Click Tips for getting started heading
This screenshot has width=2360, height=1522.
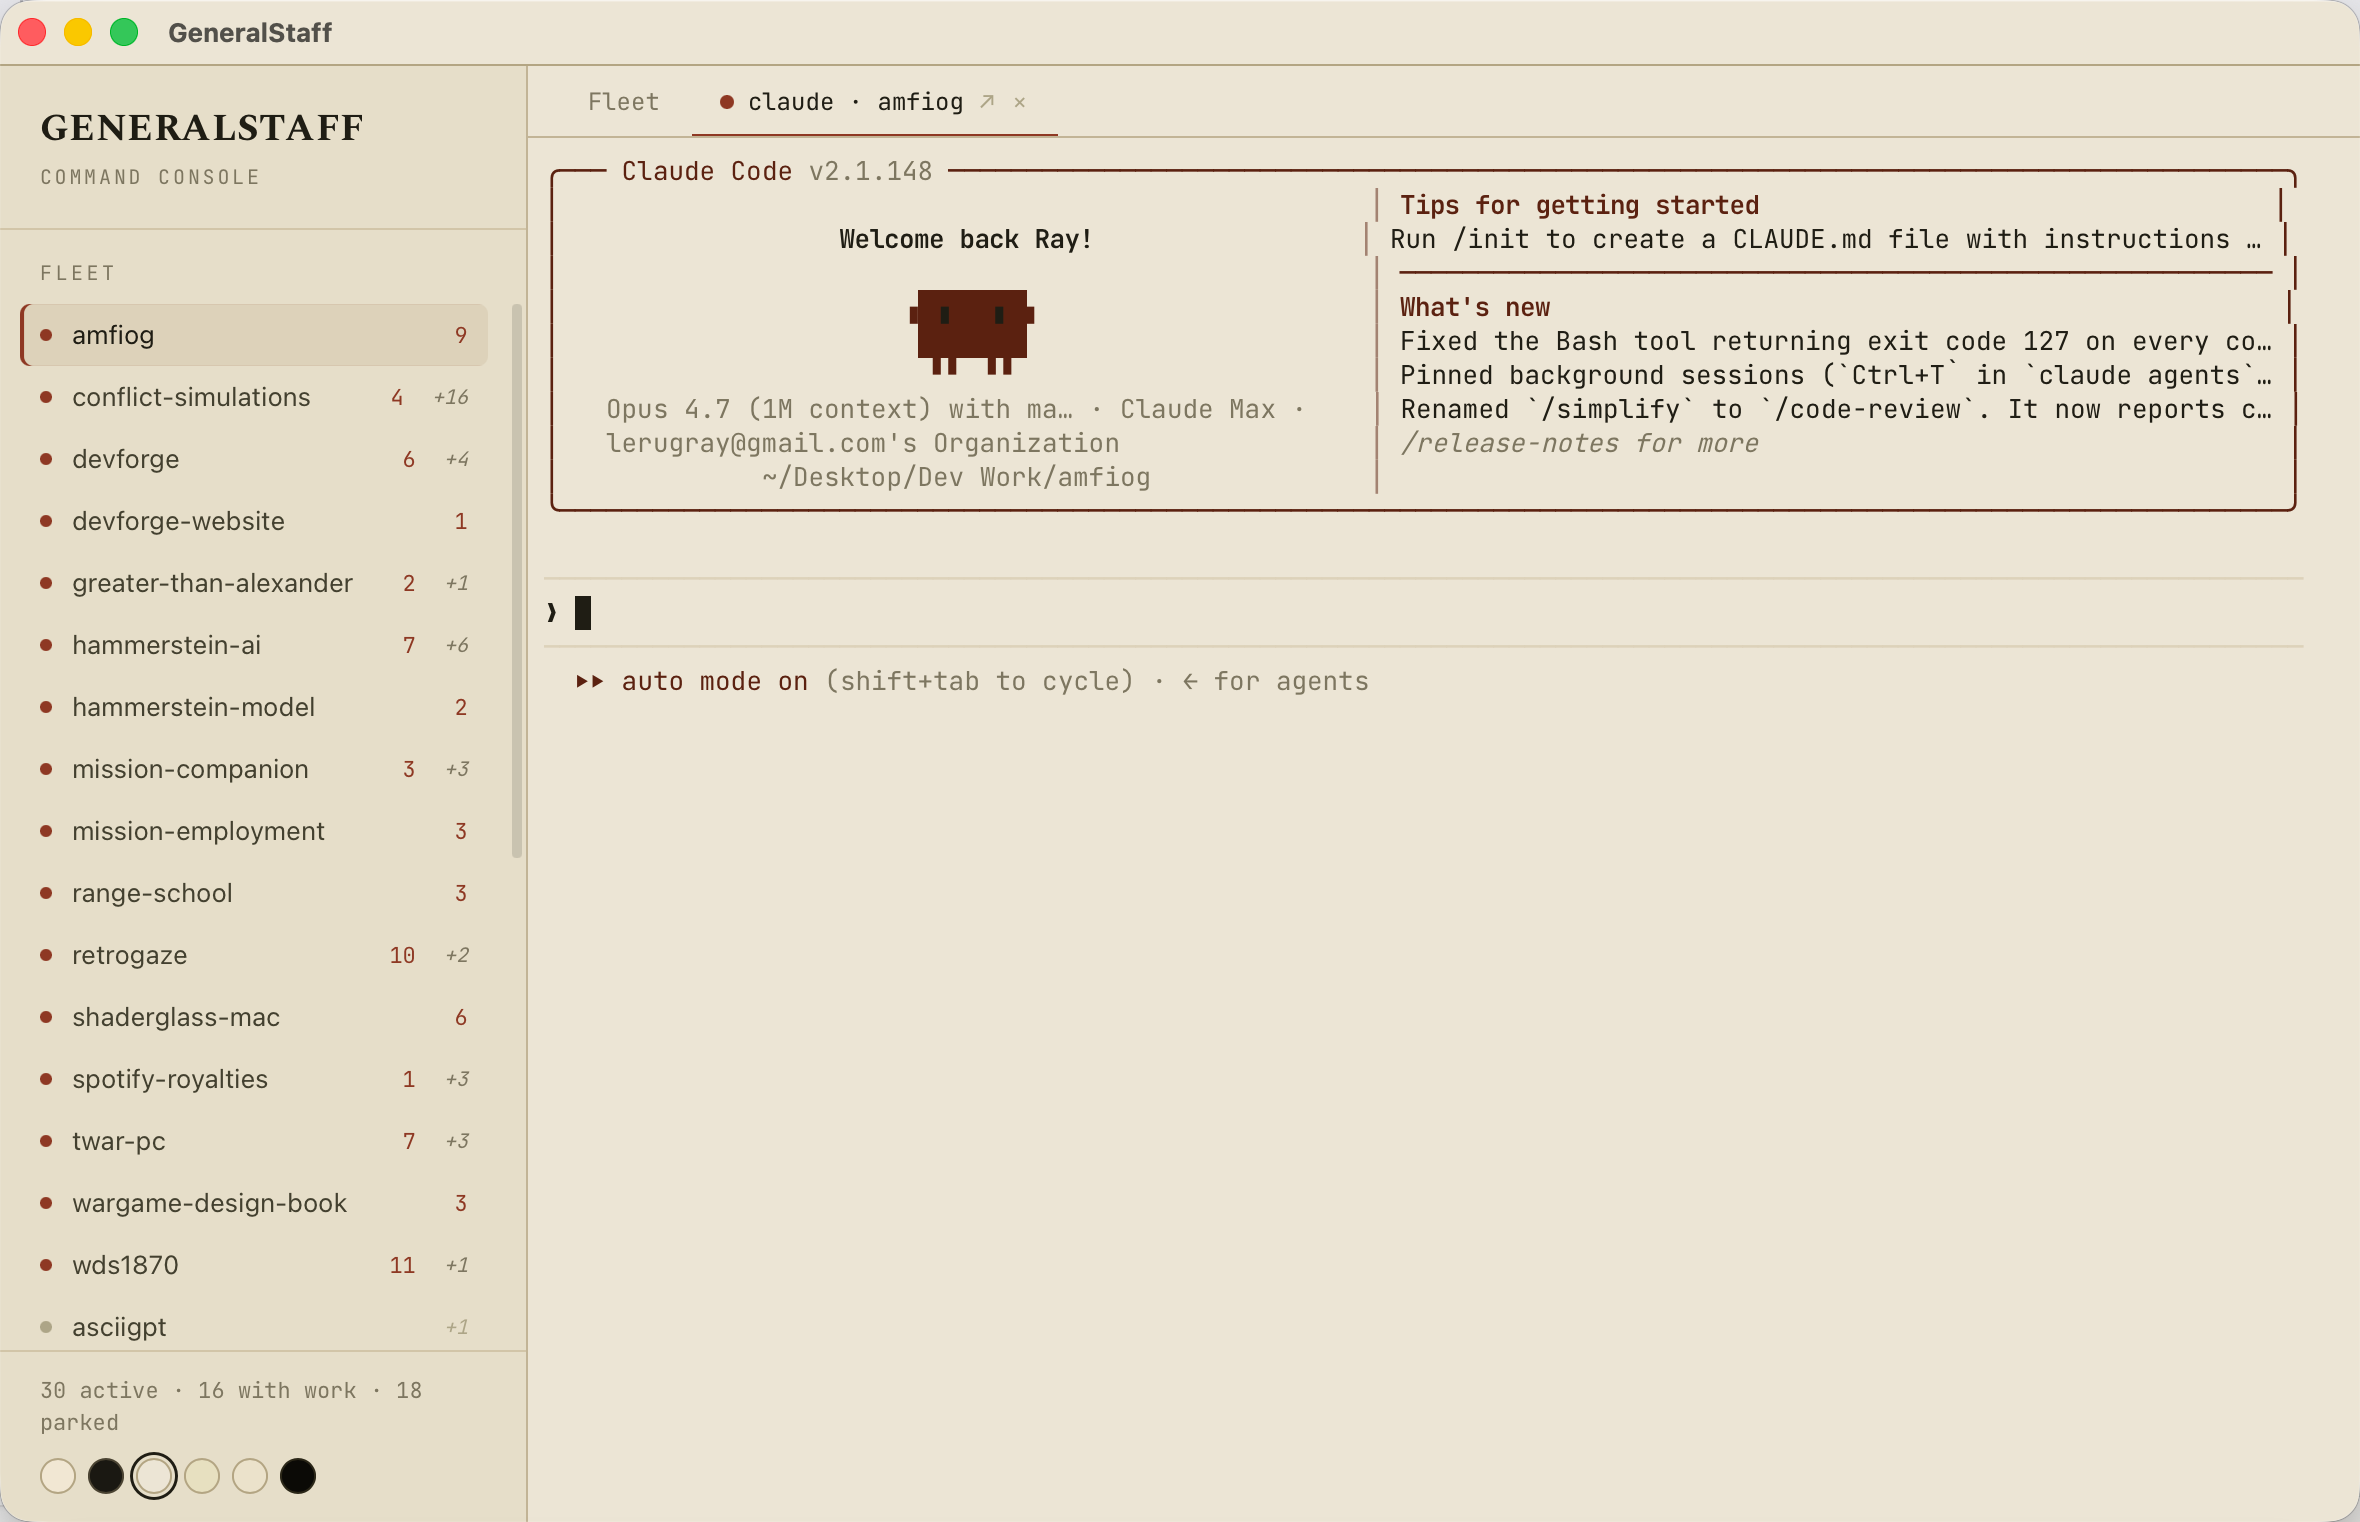(1579, 205)
